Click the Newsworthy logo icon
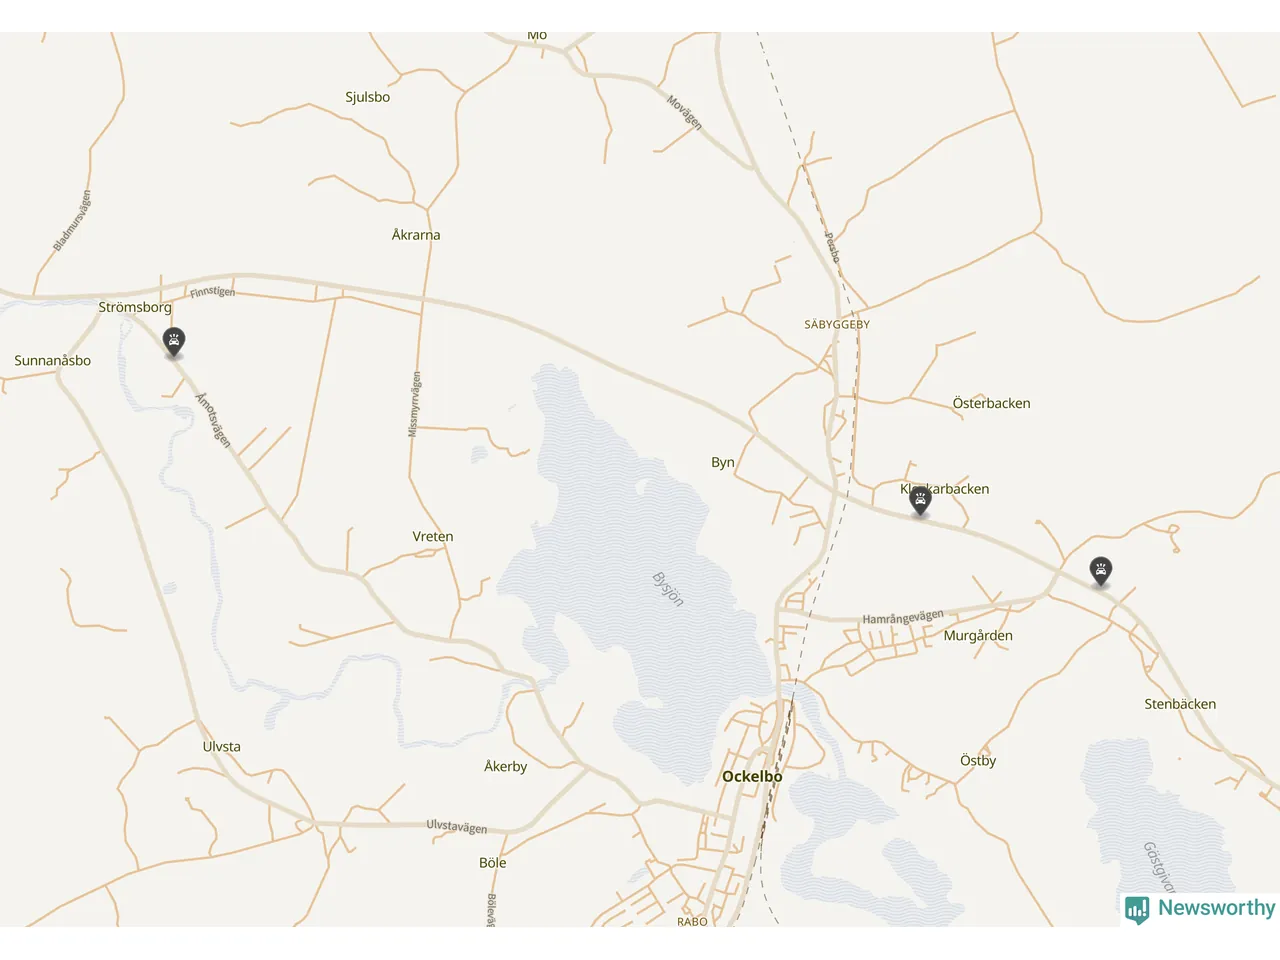 point(1137,909)
